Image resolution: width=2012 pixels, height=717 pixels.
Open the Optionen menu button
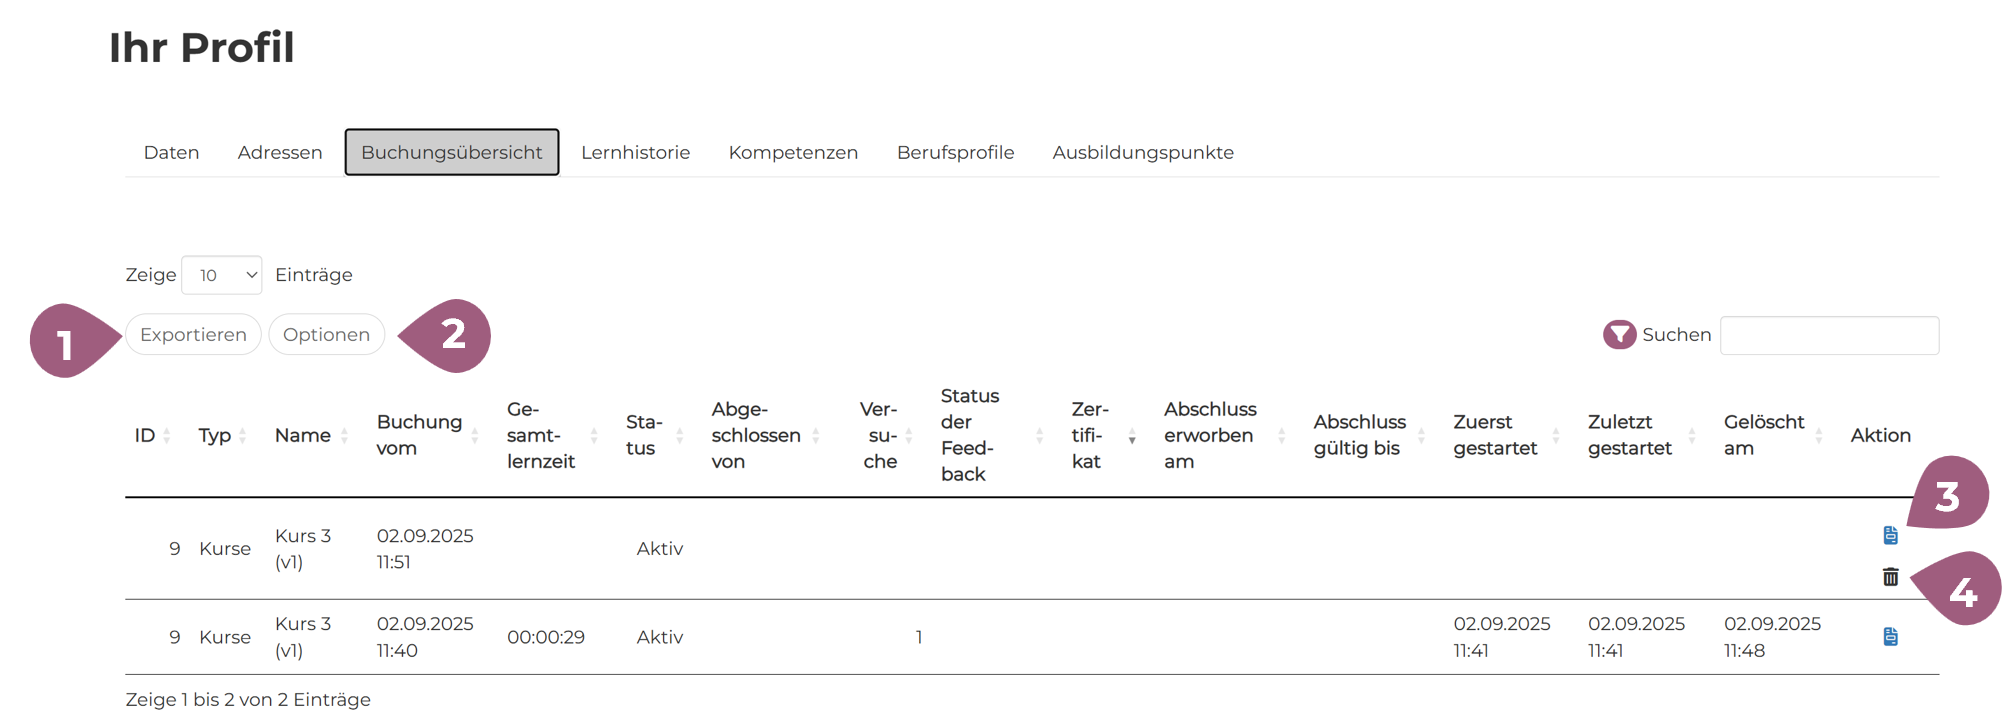[326, 335]
